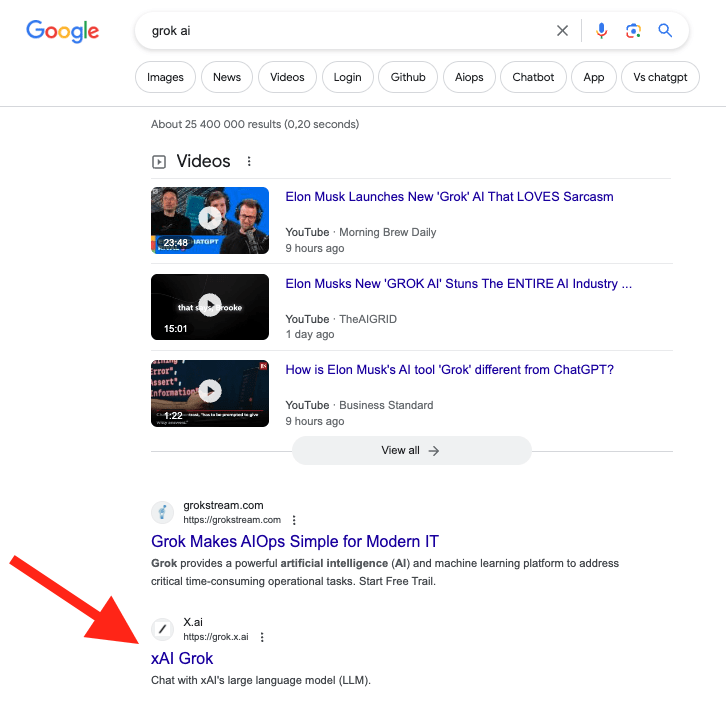Click 'YouTube · Business Standard' source text
Image resolution: width=726 pixels, height=713 pixels.
pos(359,405)
